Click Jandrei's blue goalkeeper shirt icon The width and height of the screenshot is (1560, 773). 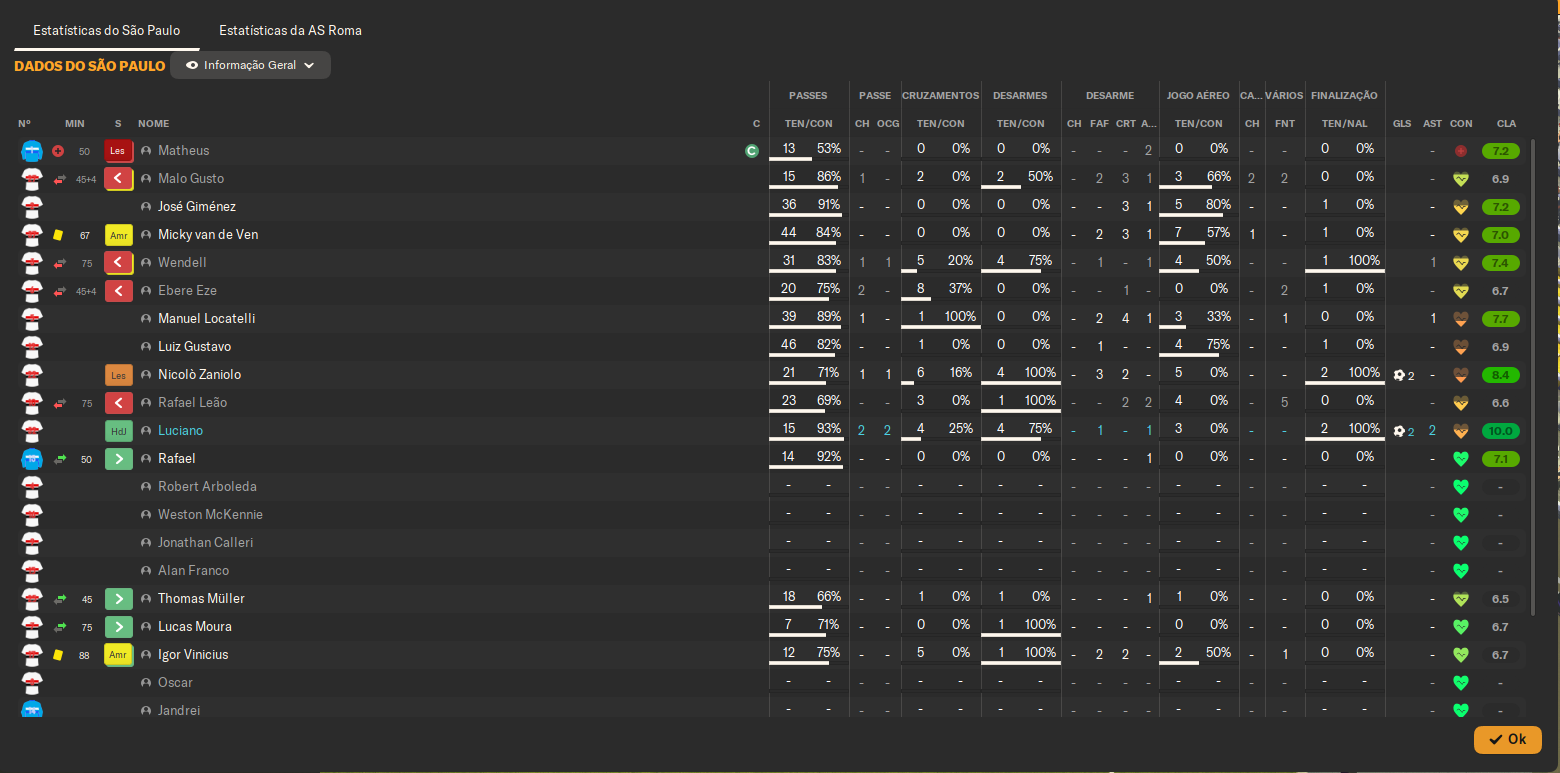32,710
